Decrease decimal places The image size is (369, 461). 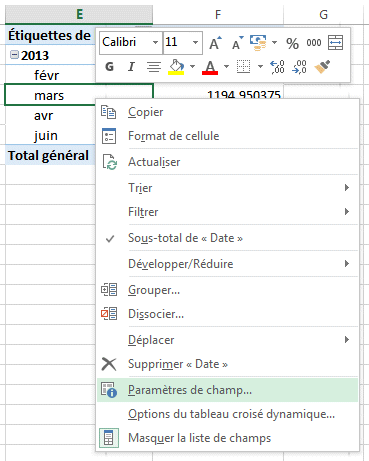tap(299, 67)
